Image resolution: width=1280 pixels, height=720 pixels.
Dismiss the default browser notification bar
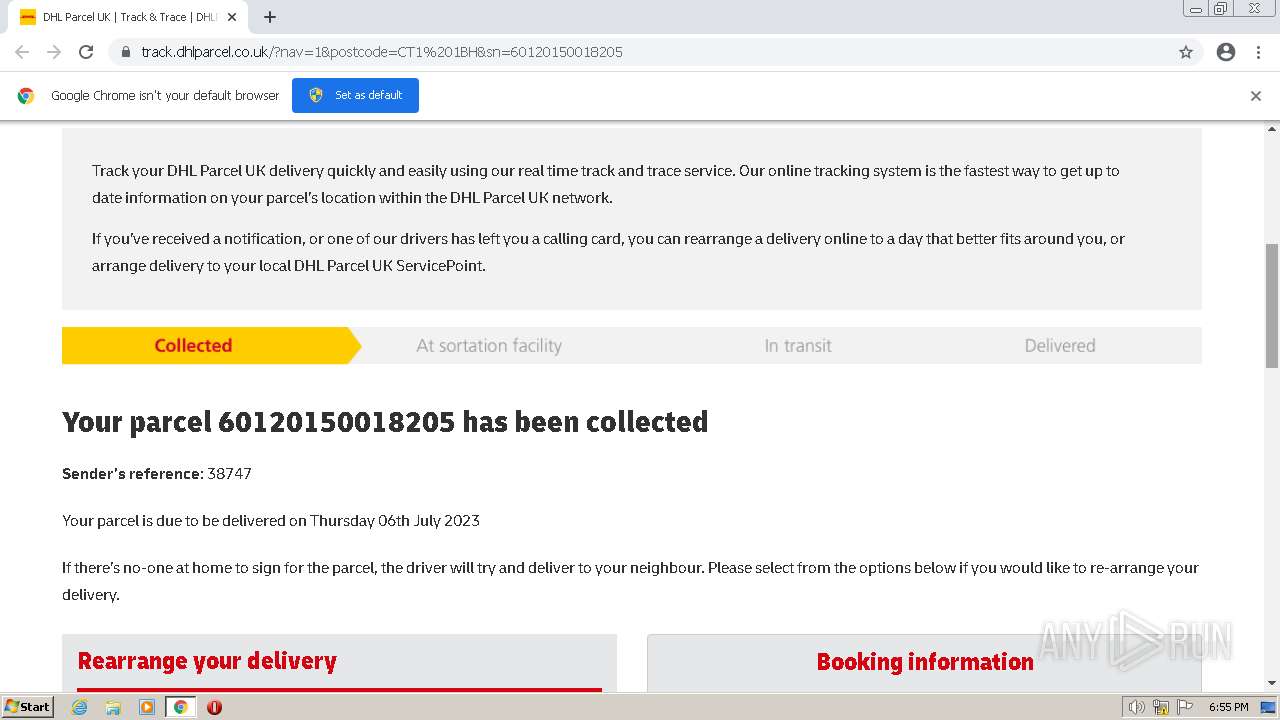1256,96
